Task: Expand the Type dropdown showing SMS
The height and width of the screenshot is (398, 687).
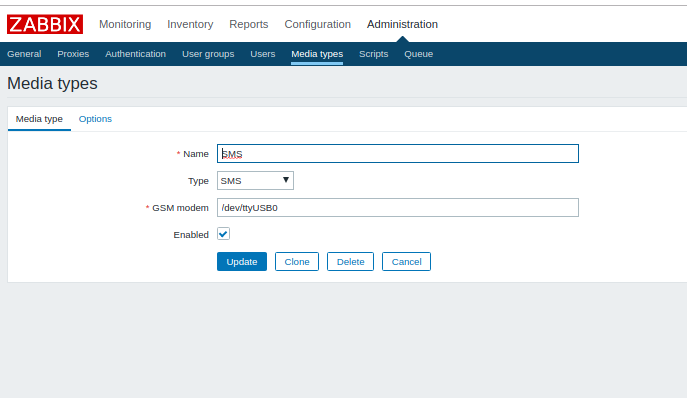Action: tap(255, 181)
